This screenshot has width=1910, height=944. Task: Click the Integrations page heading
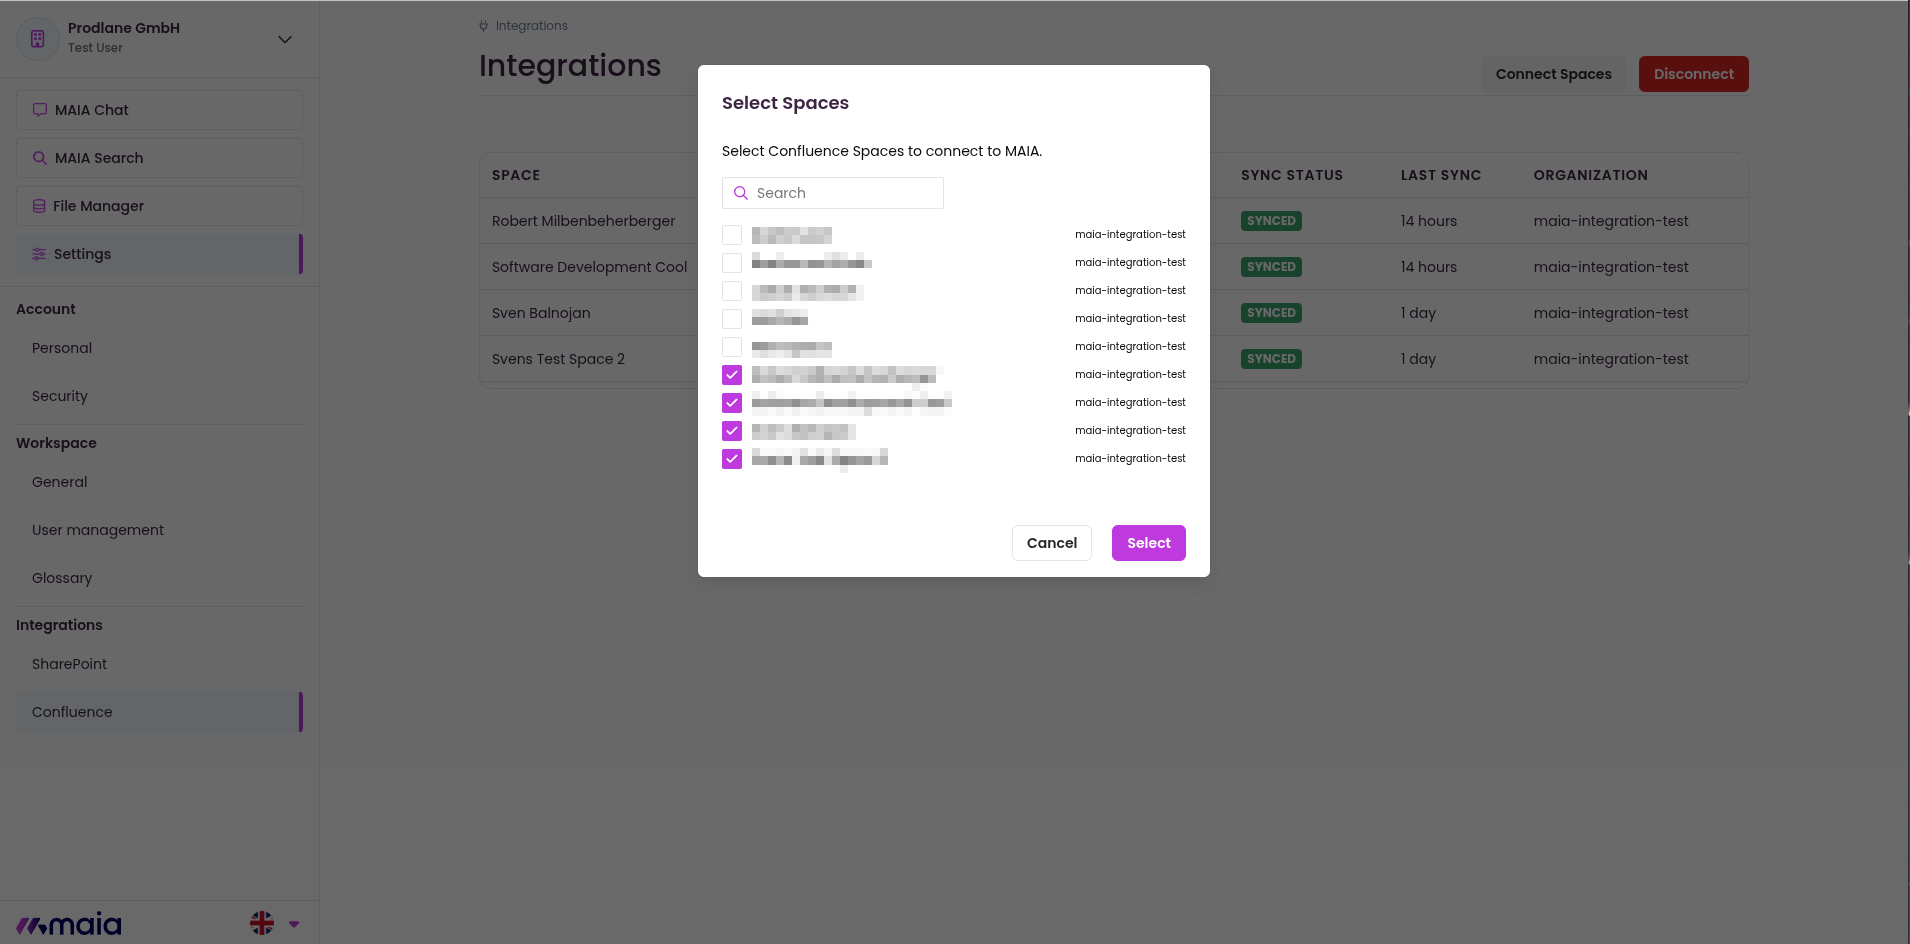570,66
